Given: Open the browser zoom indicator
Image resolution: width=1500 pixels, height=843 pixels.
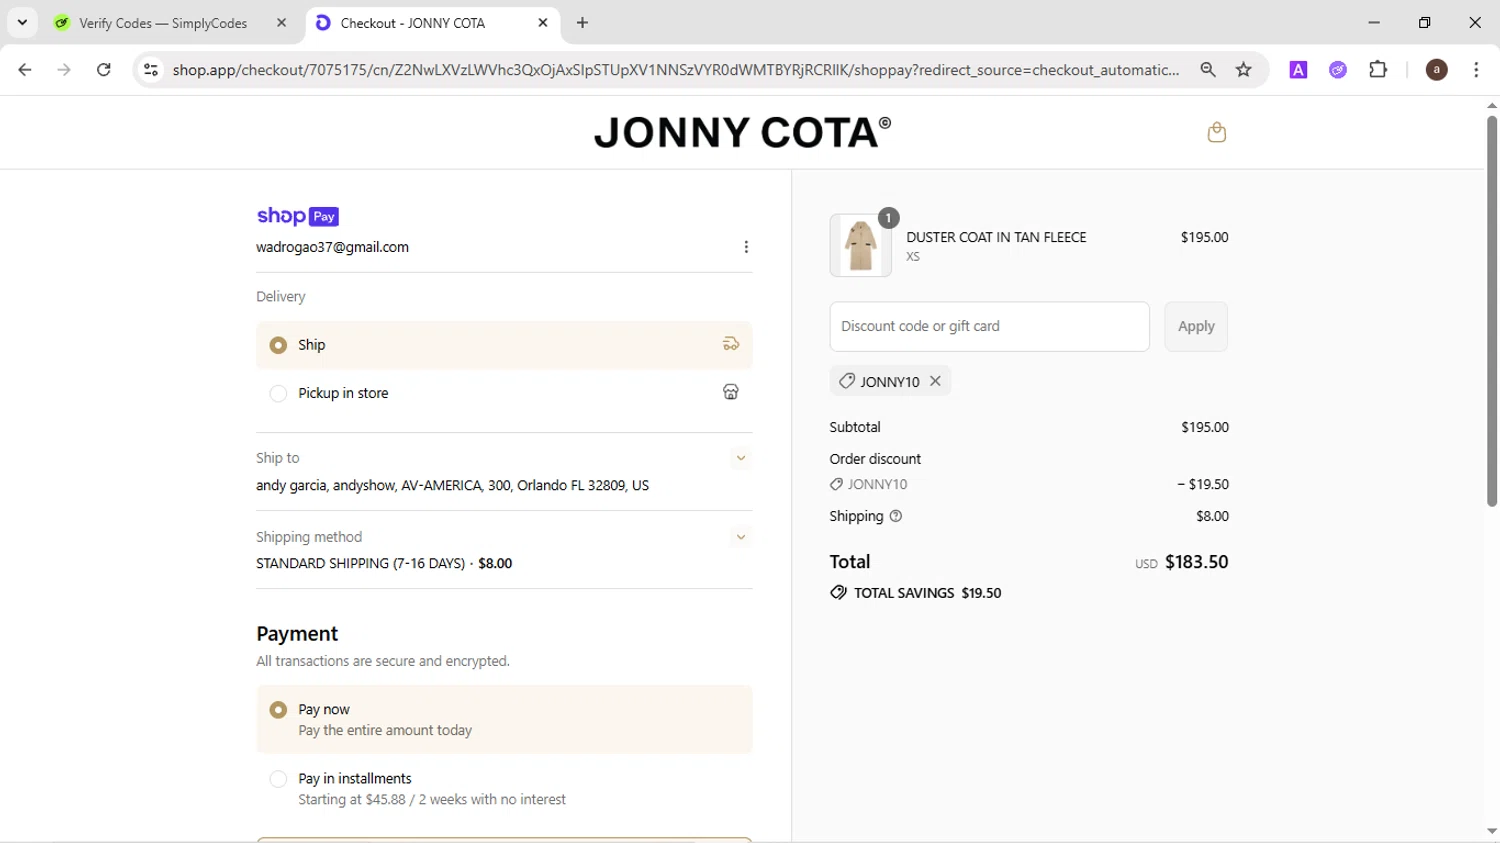Looking at the screenshot, I should pyautogui.click(x=1208, y=69).
